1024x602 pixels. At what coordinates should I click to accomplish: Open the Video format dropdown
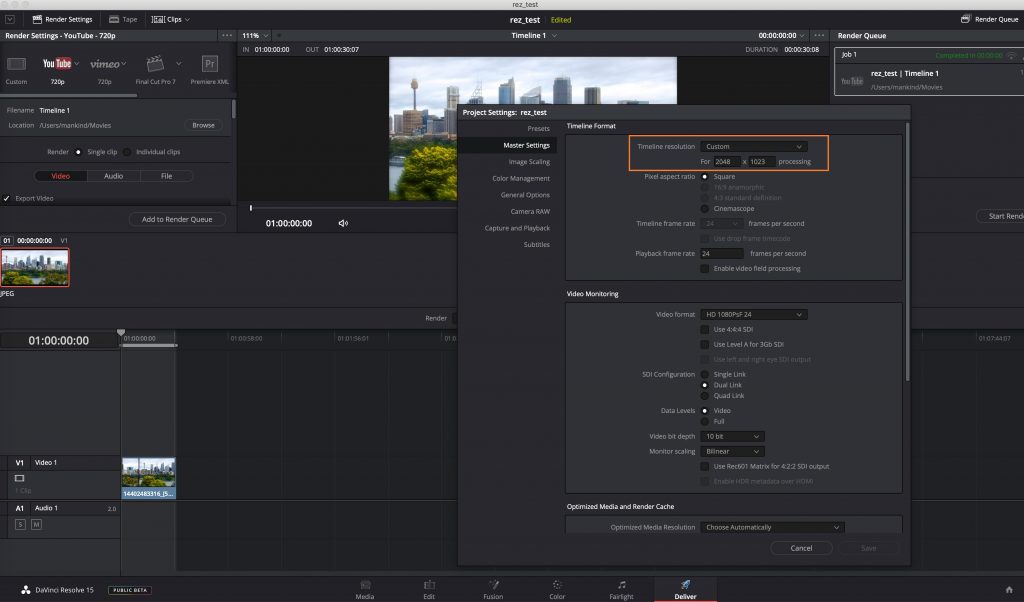tap(754, 315)
